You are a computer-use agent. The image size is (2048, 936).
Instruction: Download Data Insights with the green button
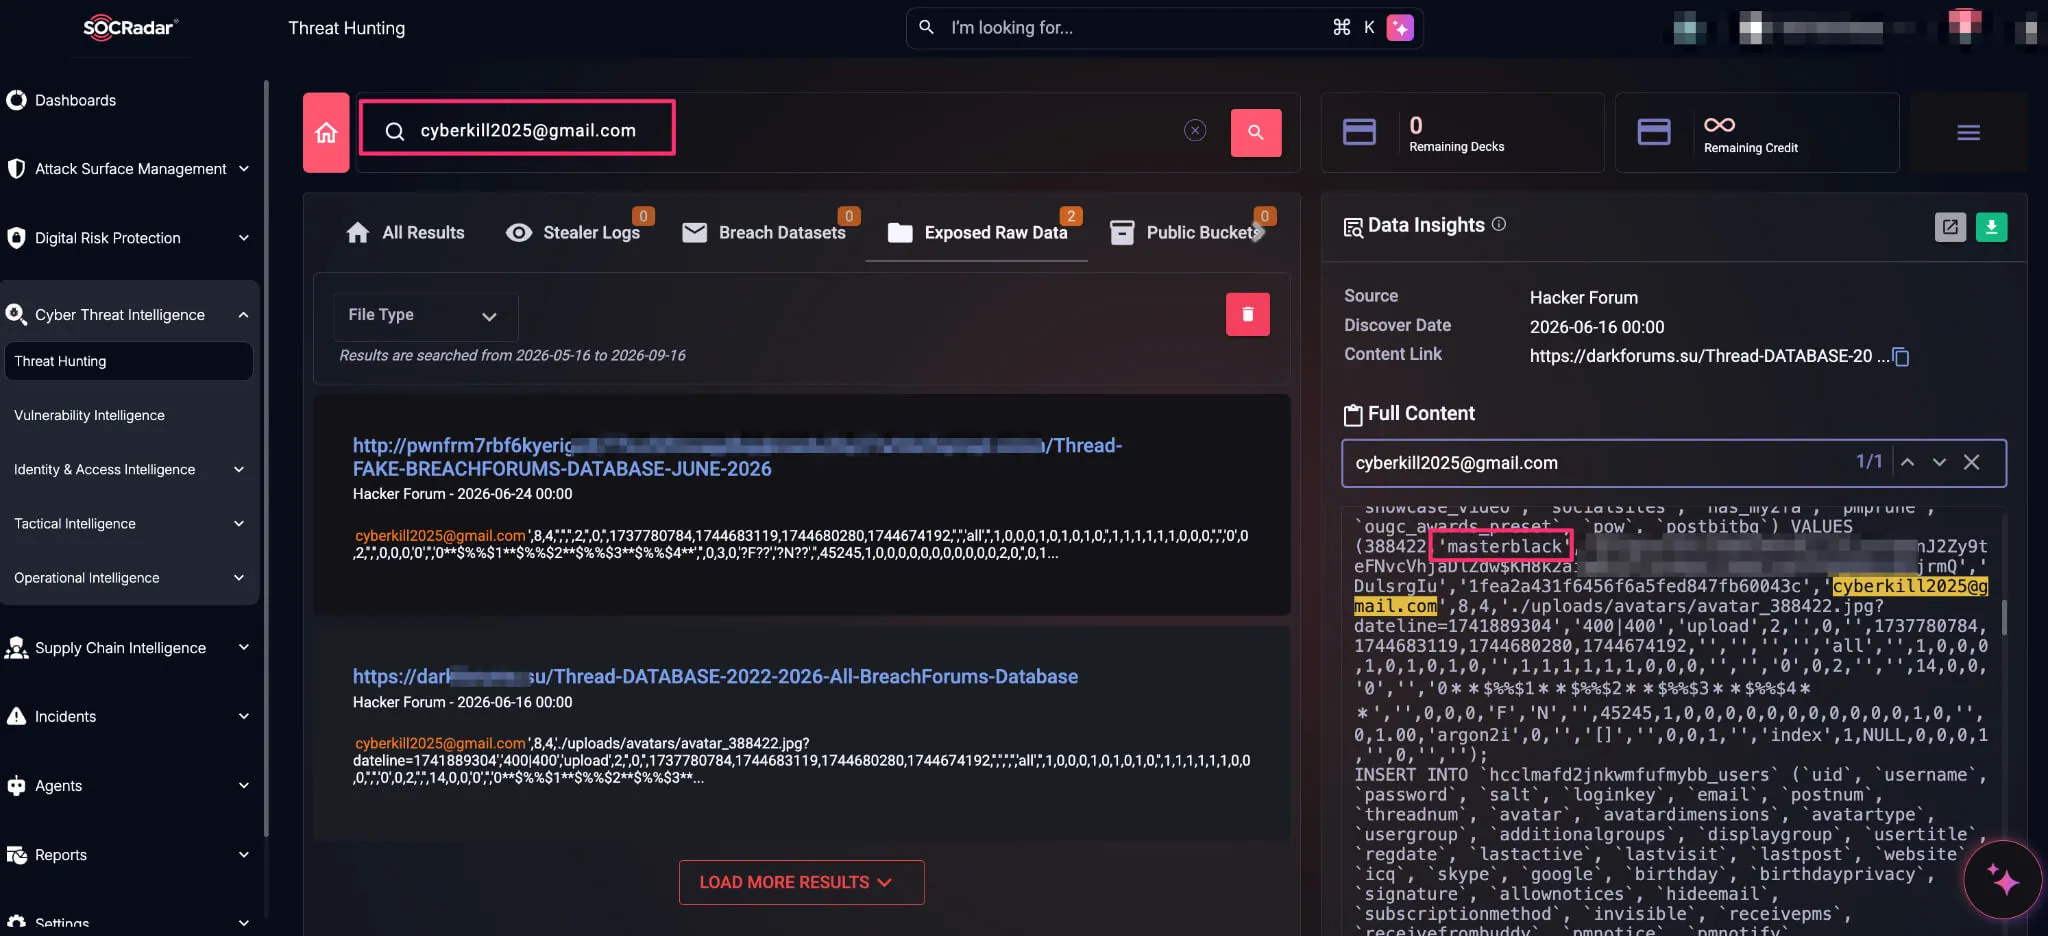click(x=1991, y=227)
